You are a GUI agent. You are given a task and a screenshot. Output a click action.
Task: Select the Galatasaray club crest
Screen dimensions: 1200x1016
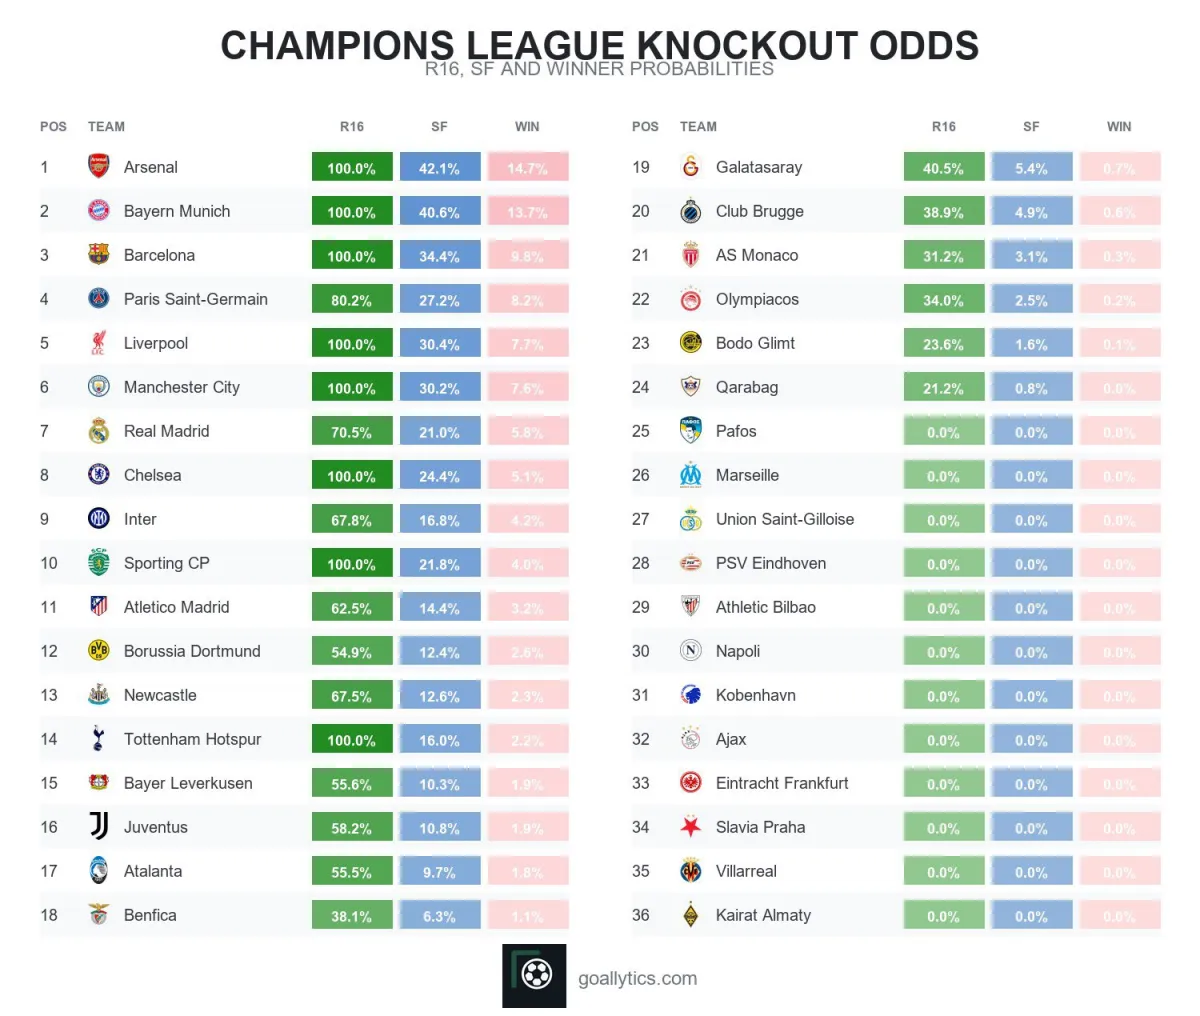[690, 167]
